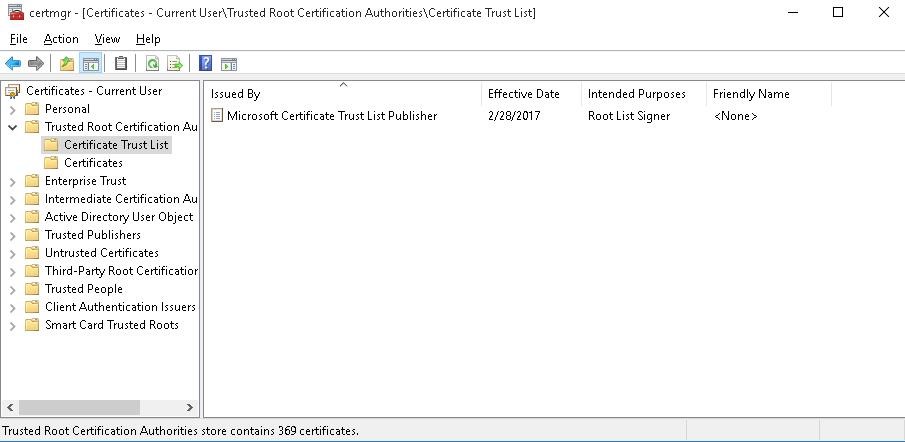This screenshot has height=442, width=905.
Task: Go up one level with folder icon
Action: 67,64
